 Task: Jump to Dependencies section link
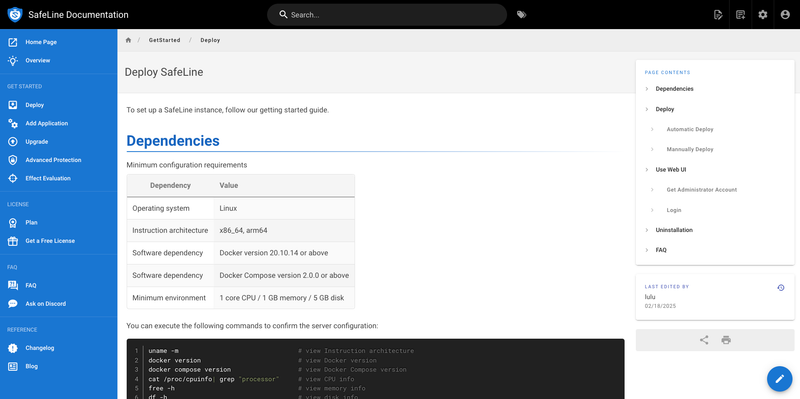point(674,89)
